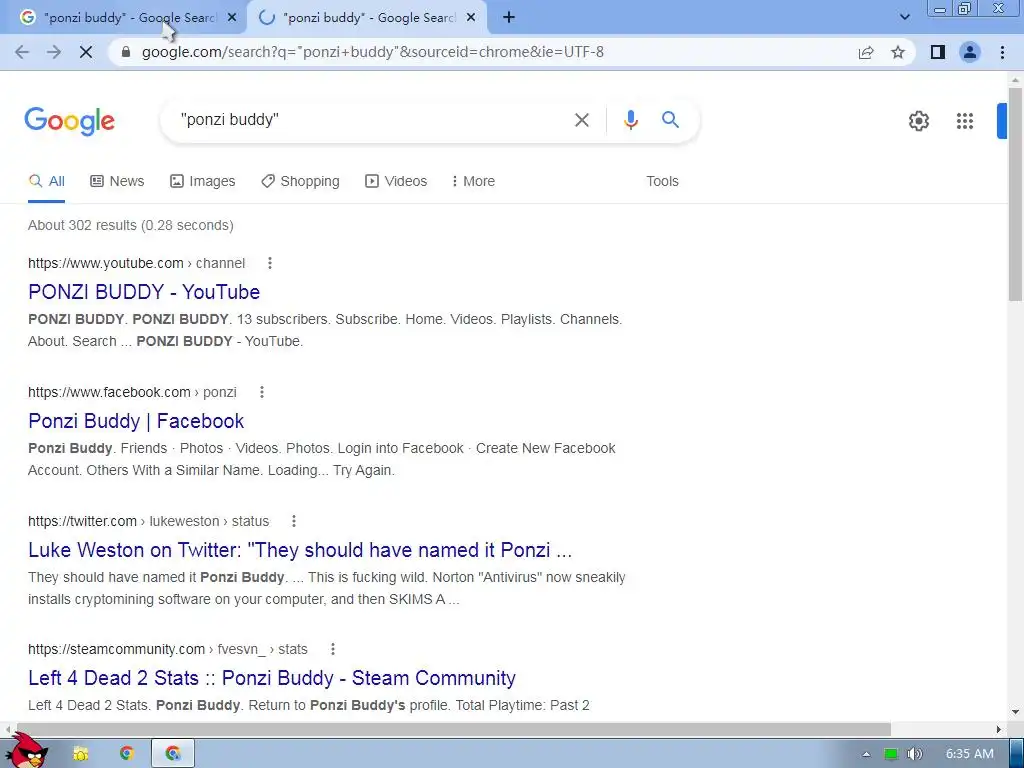
Task: Stop loading the page
Action: tap(86, 52)
